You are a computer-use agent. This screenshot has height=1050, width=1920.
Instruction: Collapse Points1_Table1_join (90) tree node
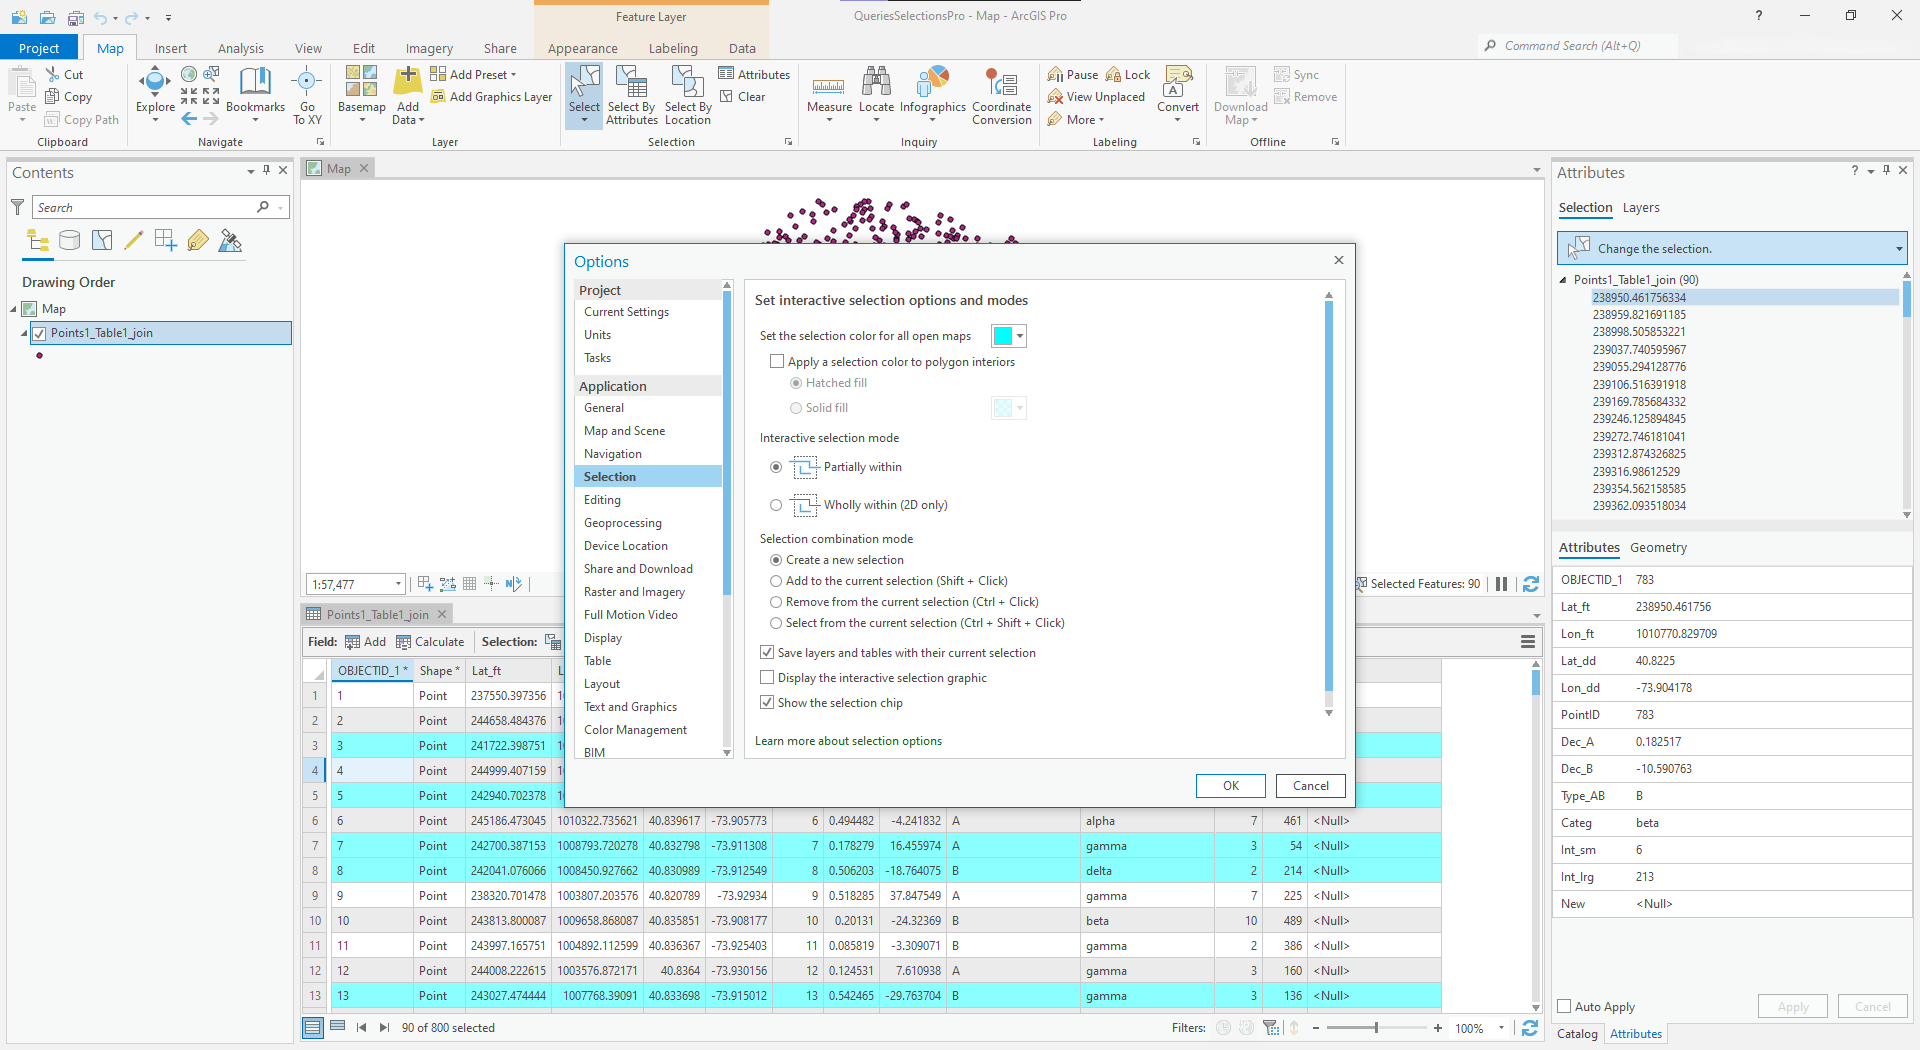click(x=1563, y=280)
